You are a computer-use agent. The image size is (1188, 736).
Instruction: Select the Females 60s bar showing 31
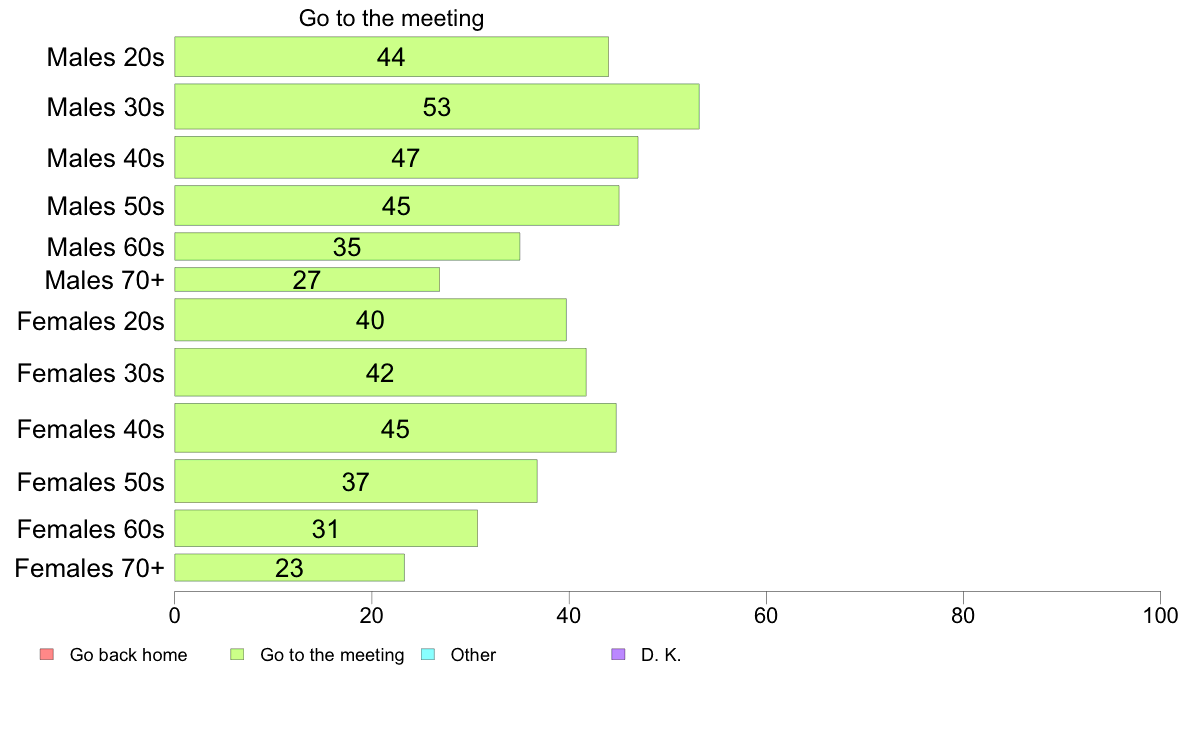pos(326,528)
